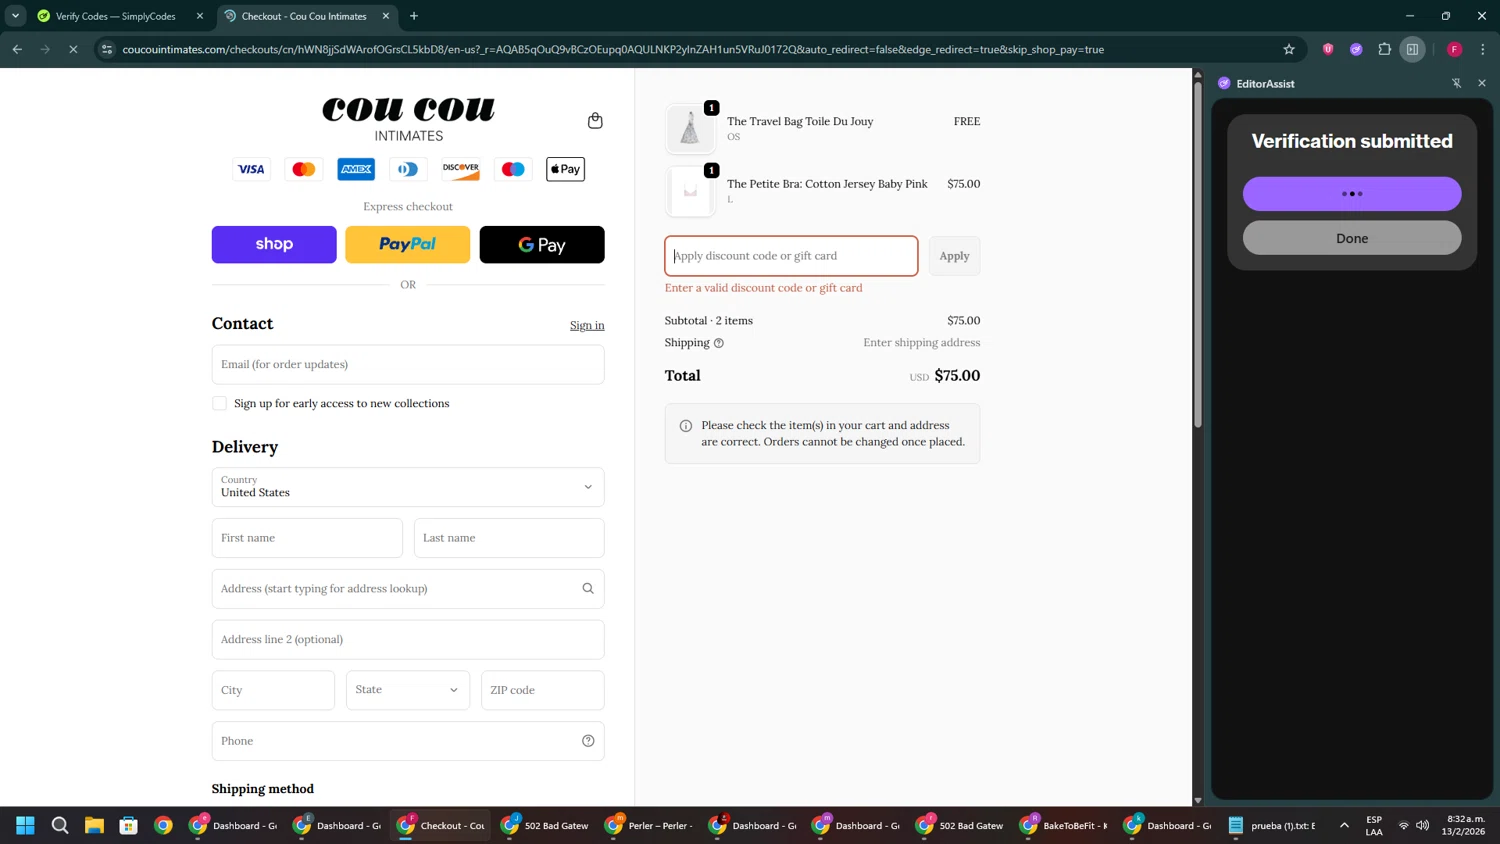Viewport: 1500px width, 844px height.
Task: Open the tab search dropdown arrow
Action: point(15,16)
